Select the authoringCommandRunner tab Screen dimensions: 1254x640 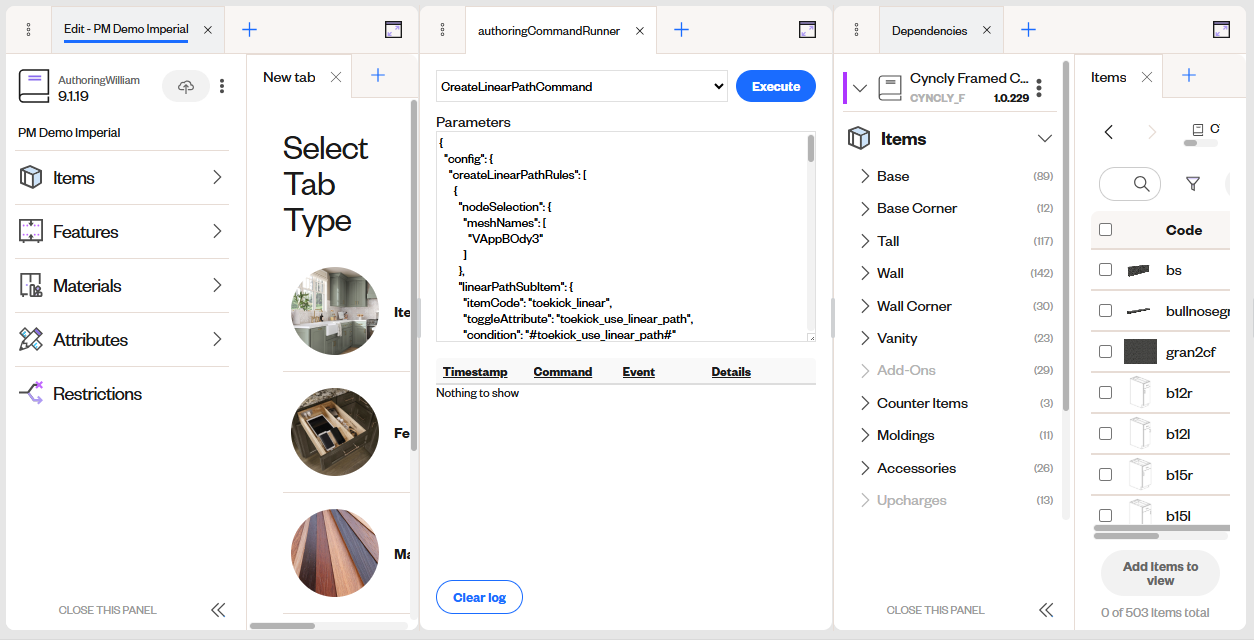tap(548, 30)
